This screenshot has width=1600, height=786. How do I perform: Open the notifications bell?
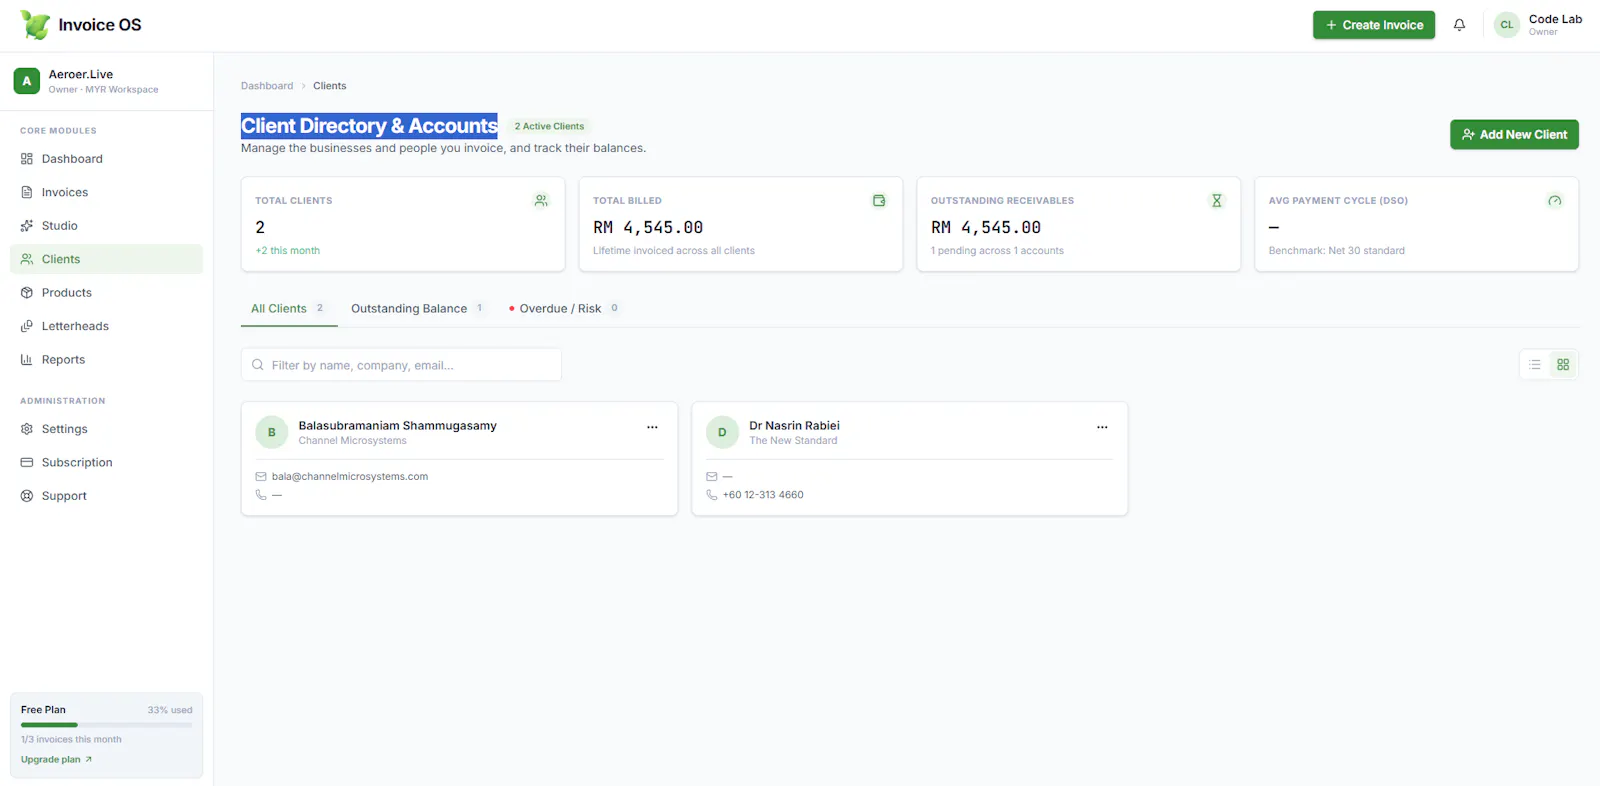pyautogui.click(x=1459, y=25)
